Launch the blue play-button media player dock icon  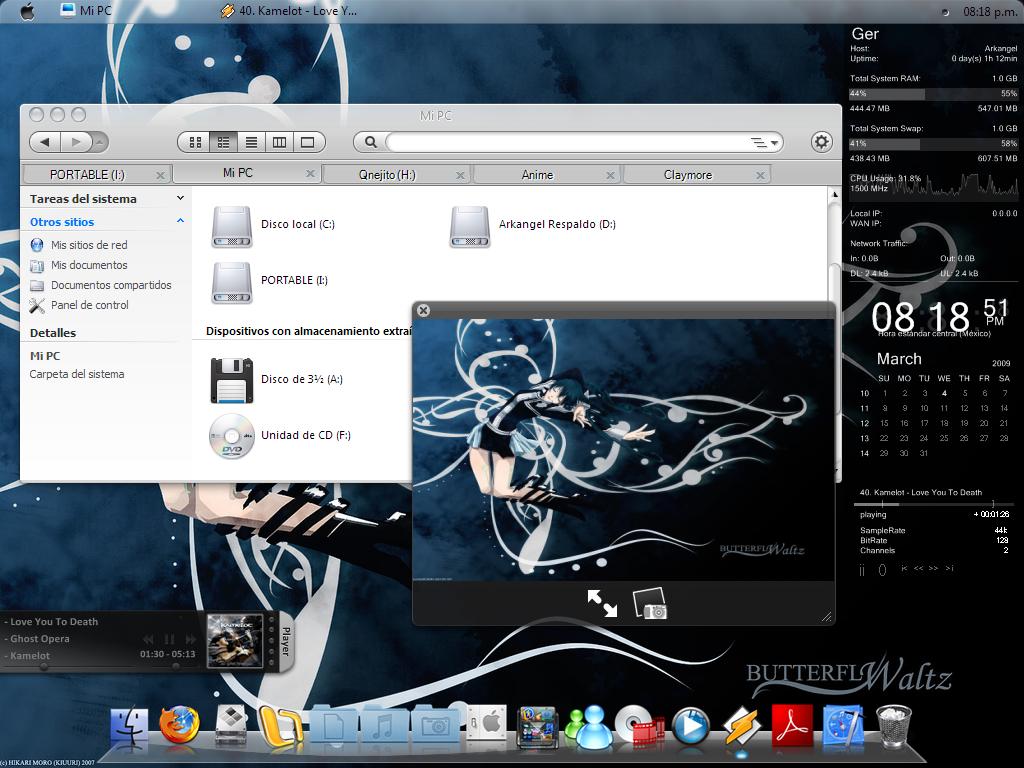(x=690, y=726)
